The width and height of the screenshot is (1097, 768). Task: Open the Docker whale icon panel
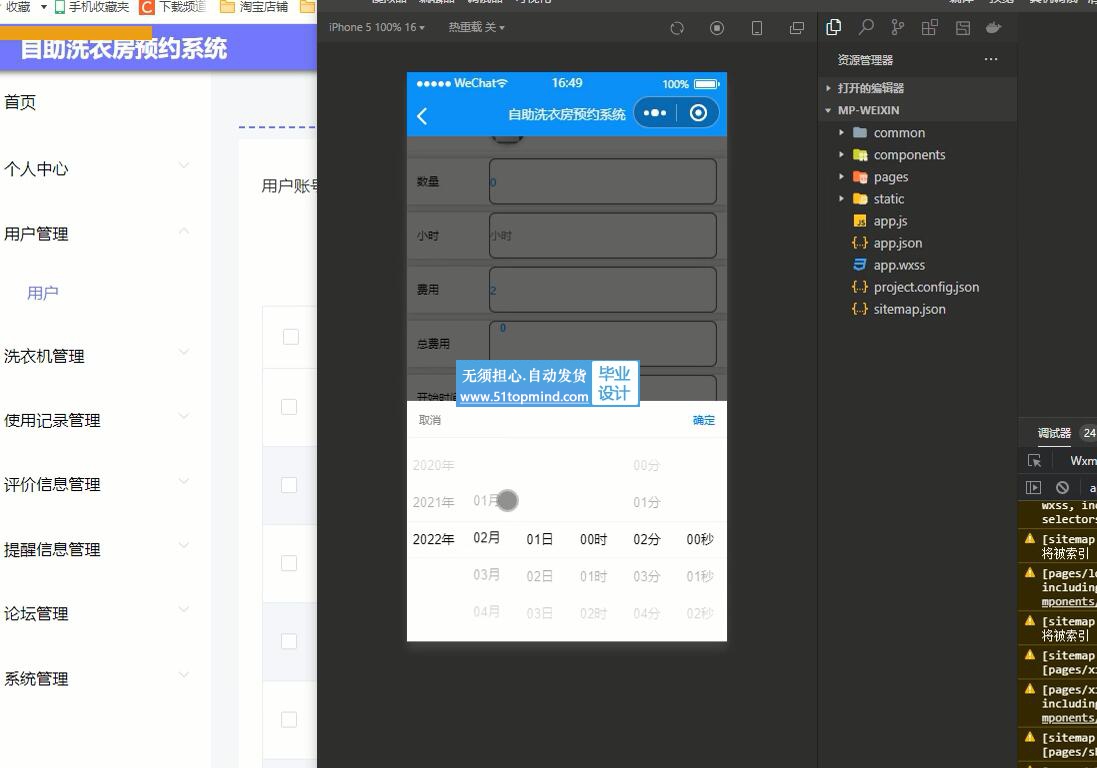pyautogui.click(x=993, y=28)
